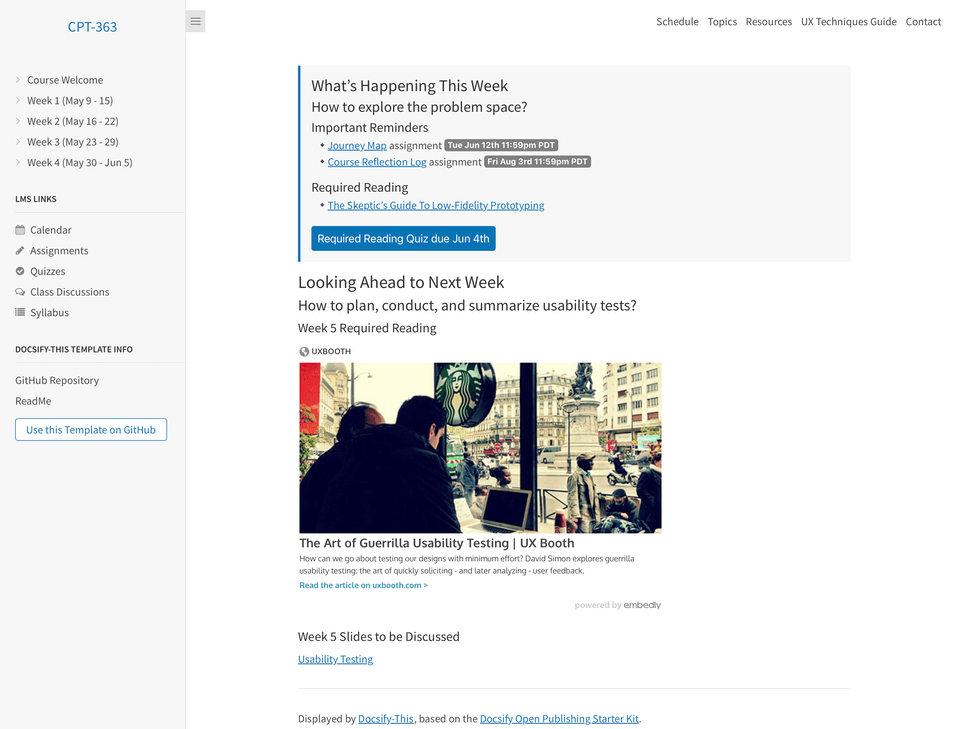Image resolution: width=972 pixels, height=729 pixels.
Task: Click Use this Template on GitHub
Action: coord(90,429)
